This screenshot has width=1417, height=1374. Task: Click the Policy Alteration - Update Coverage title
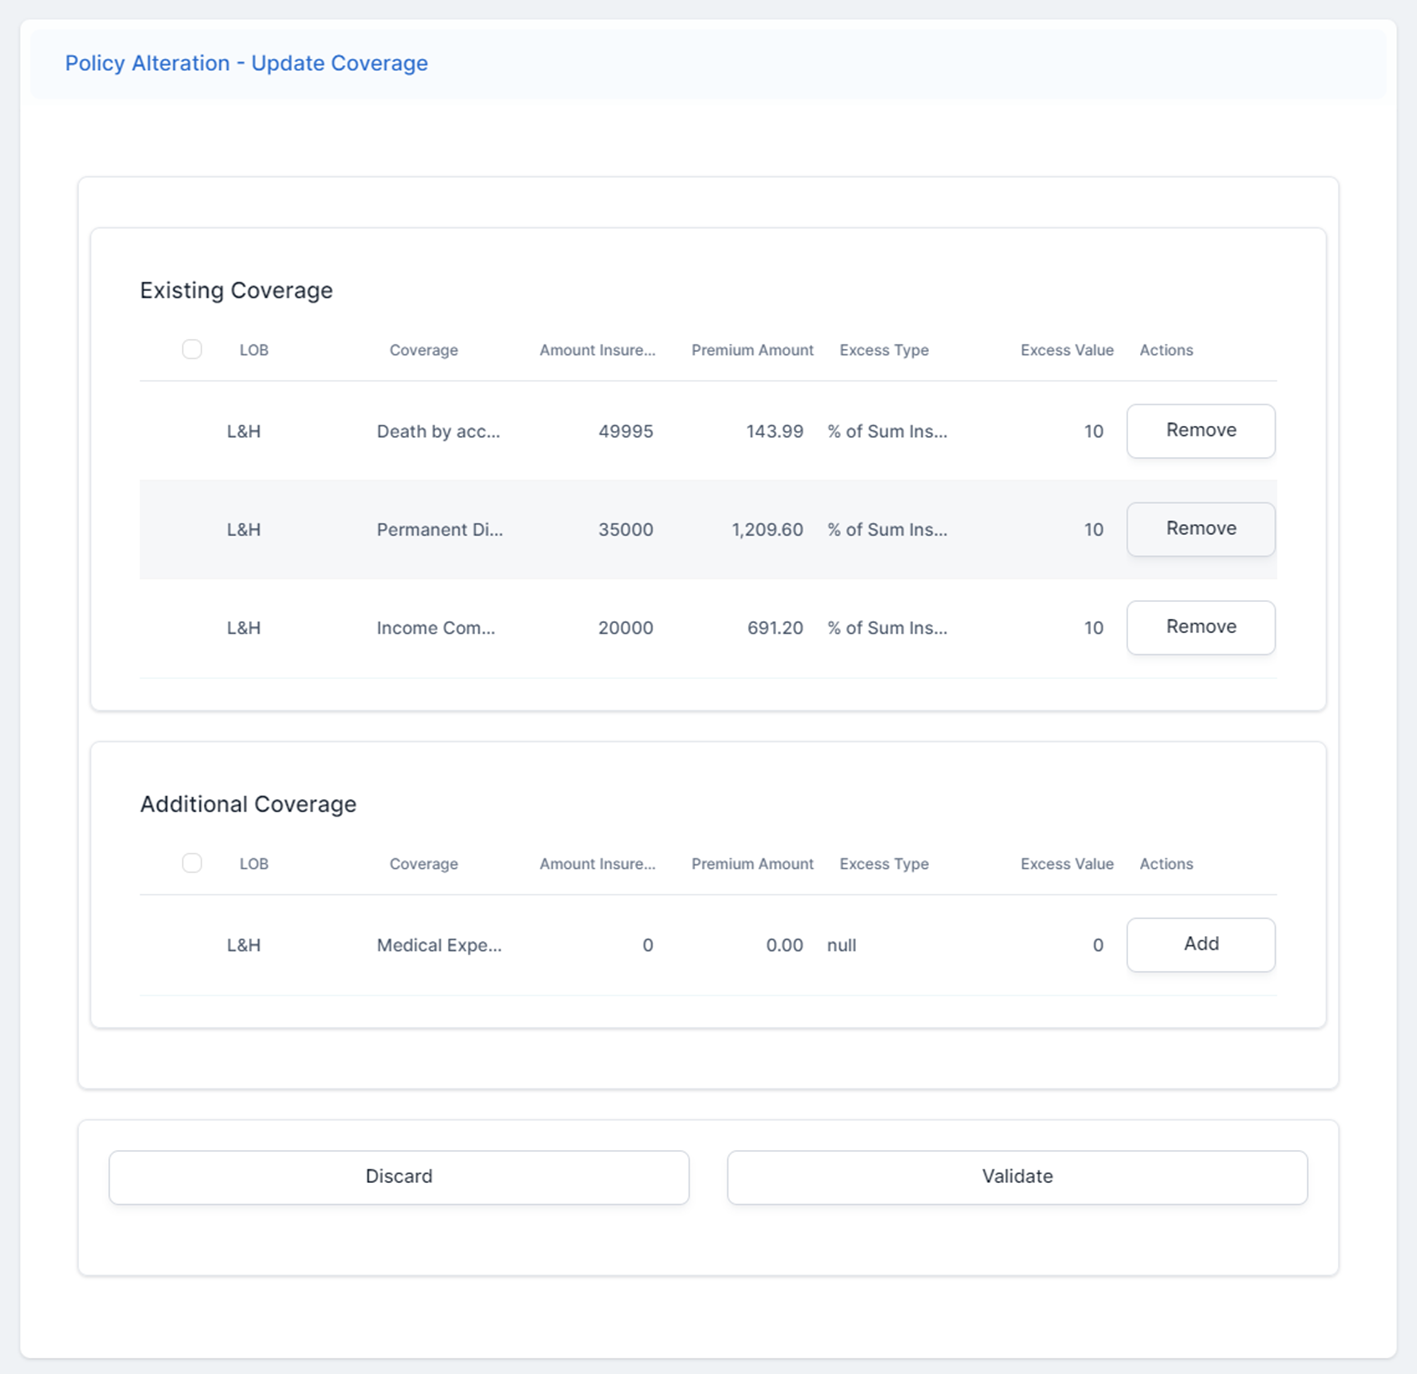point(246,63)
